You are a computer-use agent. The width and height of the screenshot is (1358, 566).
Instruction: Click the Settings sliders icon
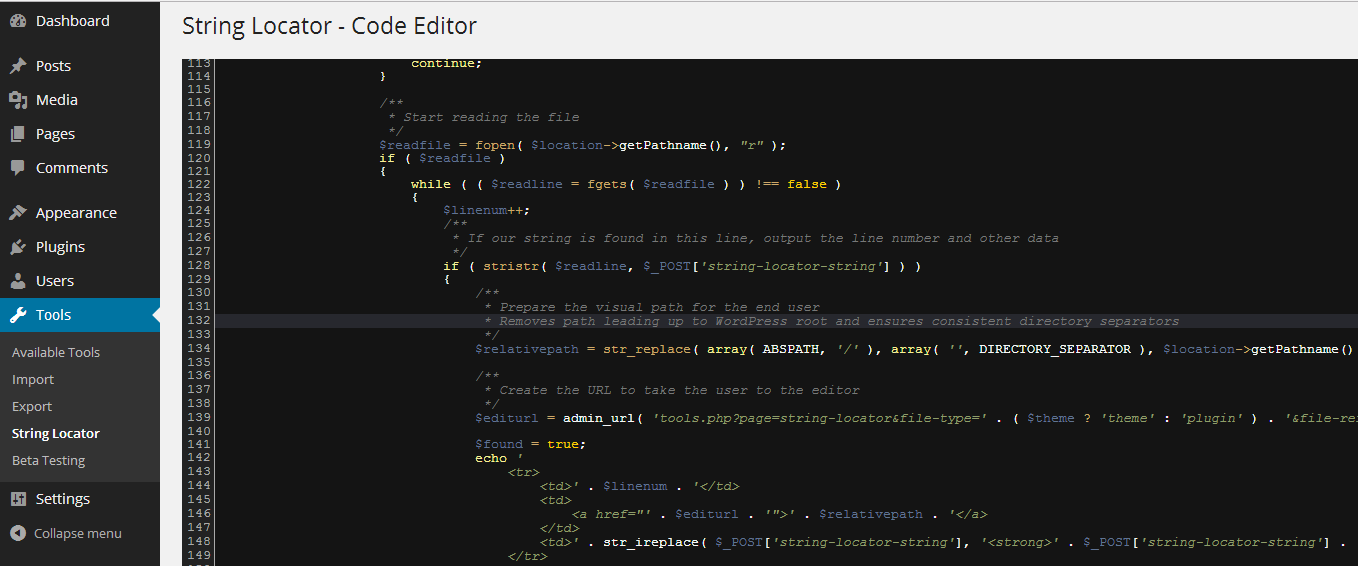18,499
